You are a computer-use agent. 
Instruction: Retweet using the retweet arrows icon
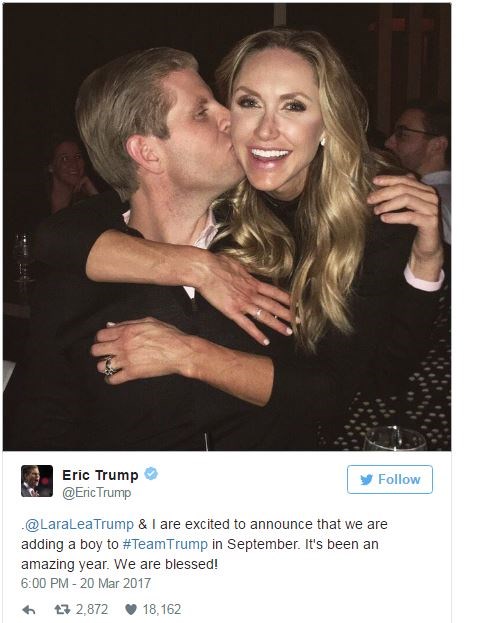pos(62,609)
